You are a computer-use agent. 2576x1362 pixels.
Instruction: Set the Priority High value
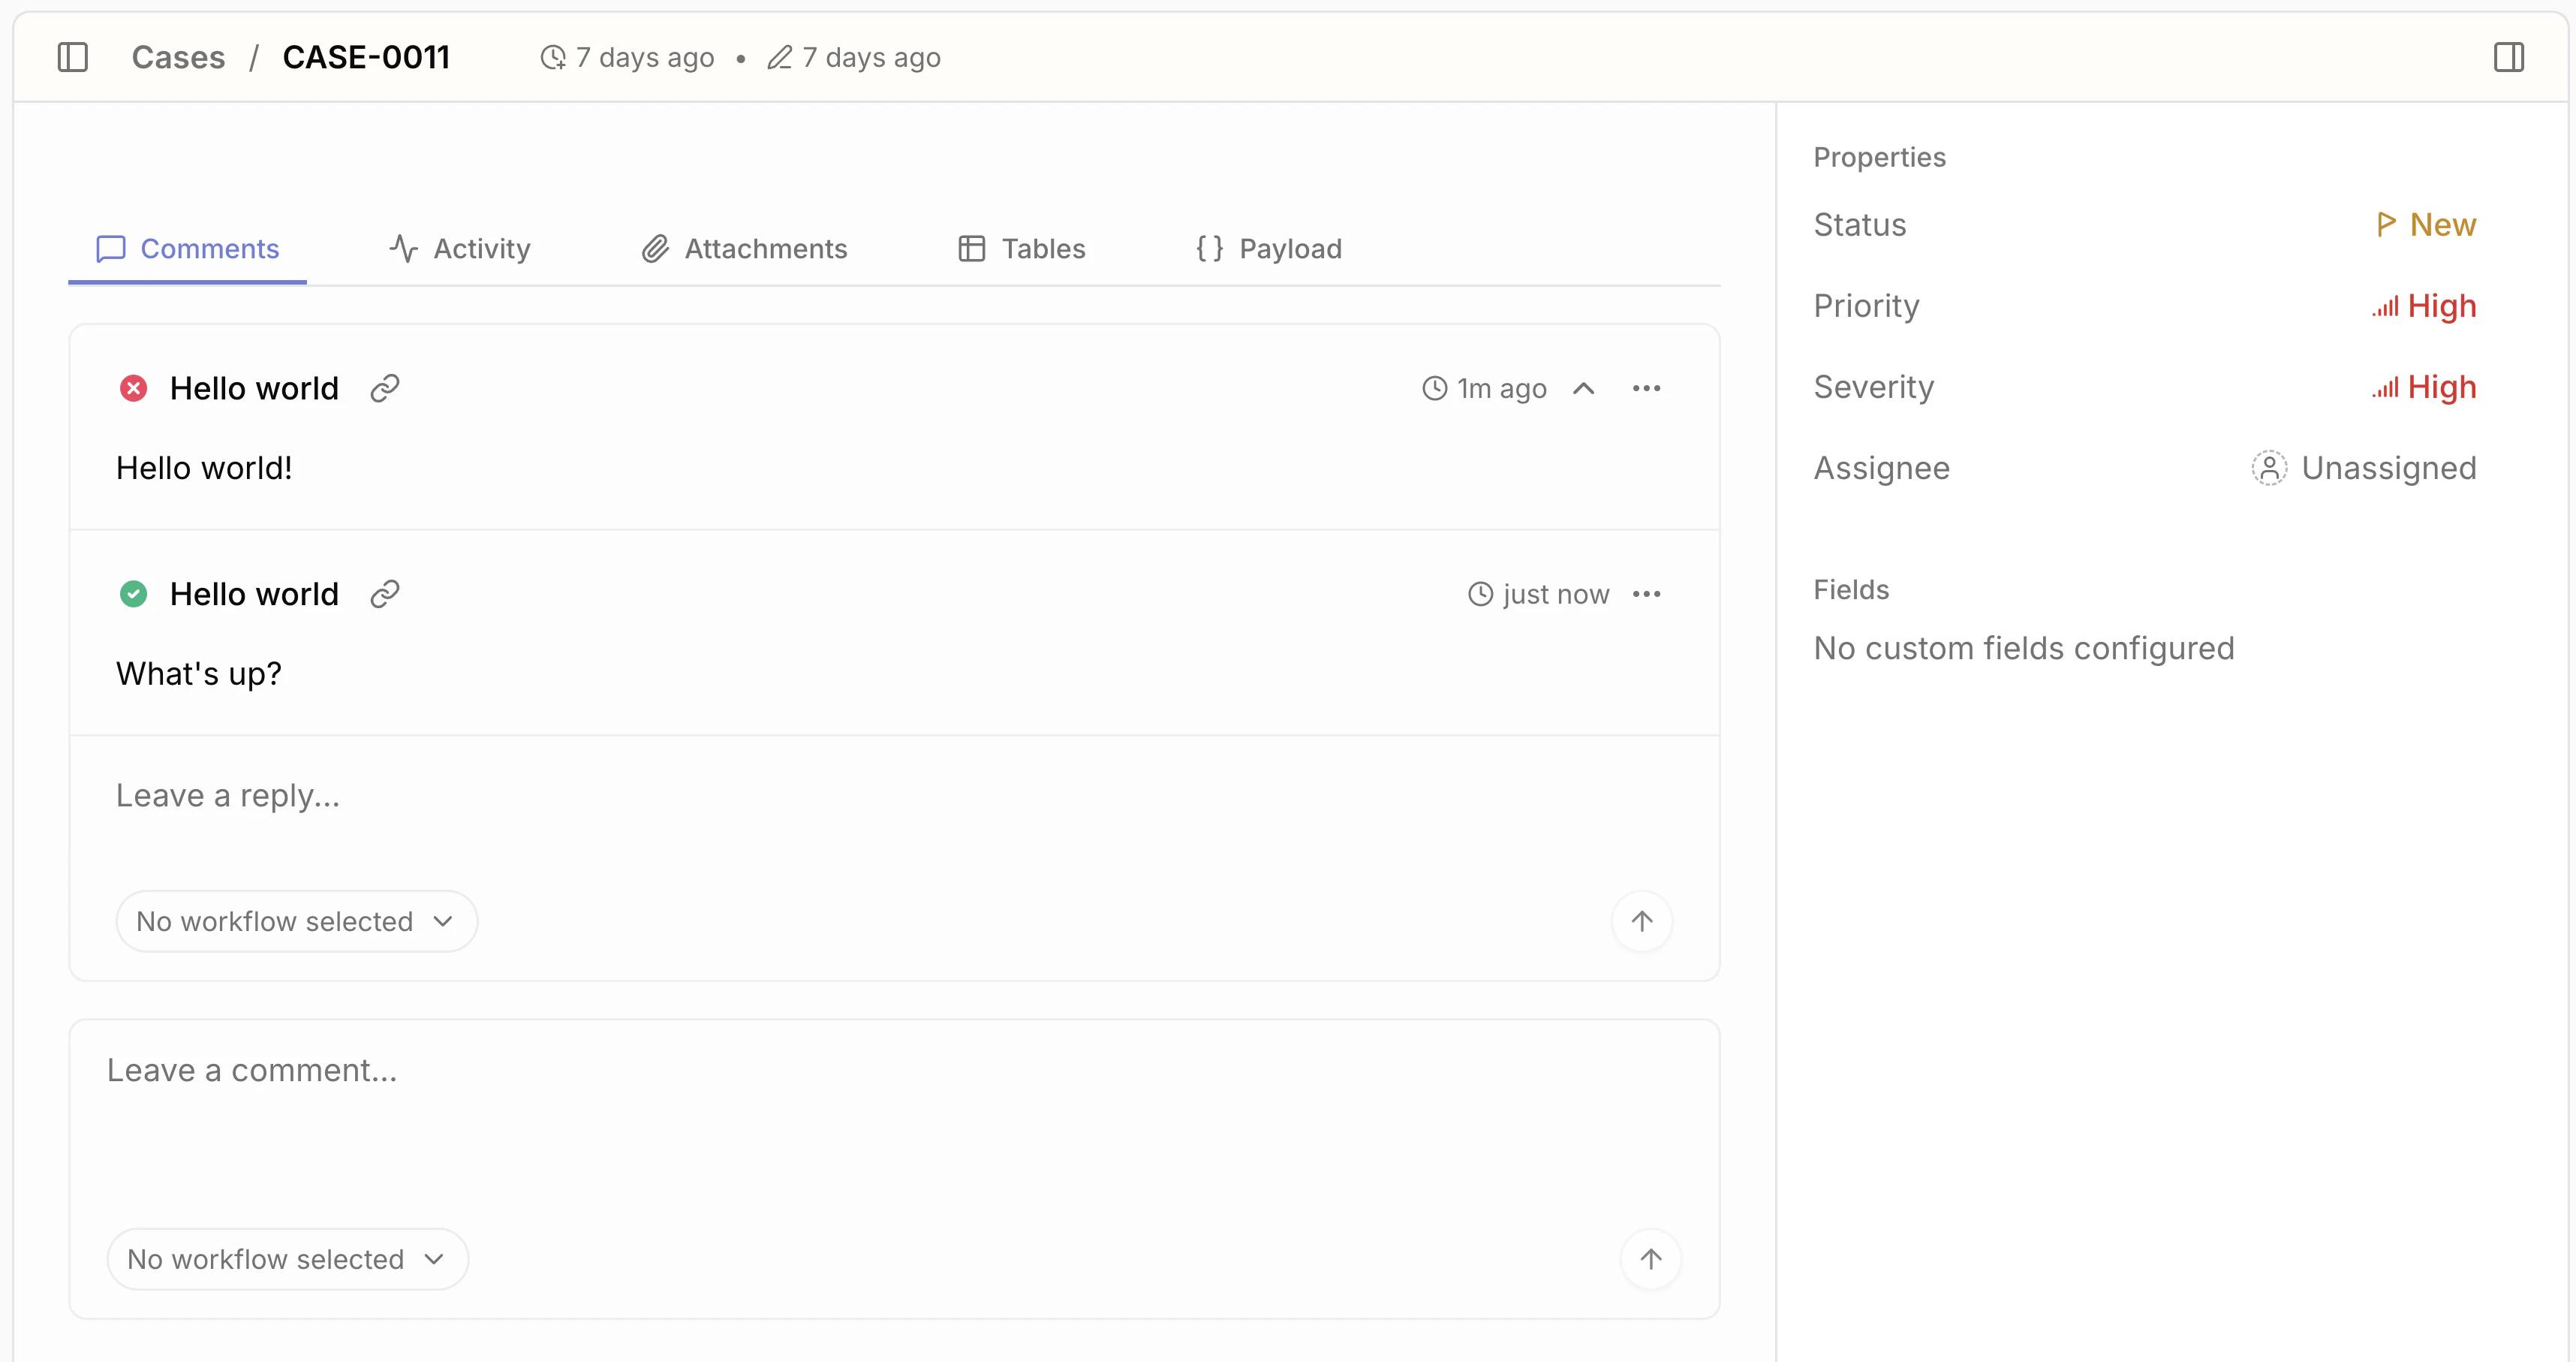tap(2425, 306)
